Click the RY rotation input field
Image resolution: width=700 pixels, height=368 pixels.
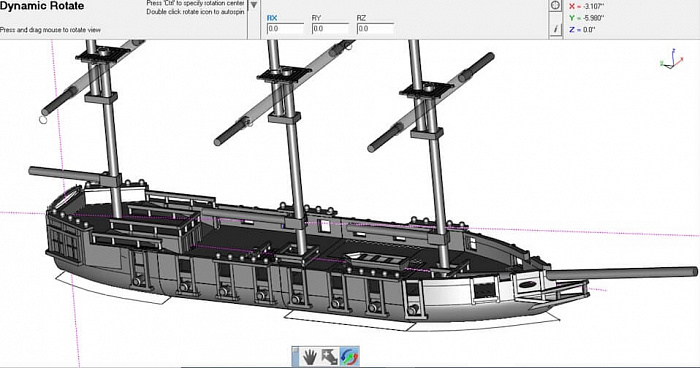330,29
